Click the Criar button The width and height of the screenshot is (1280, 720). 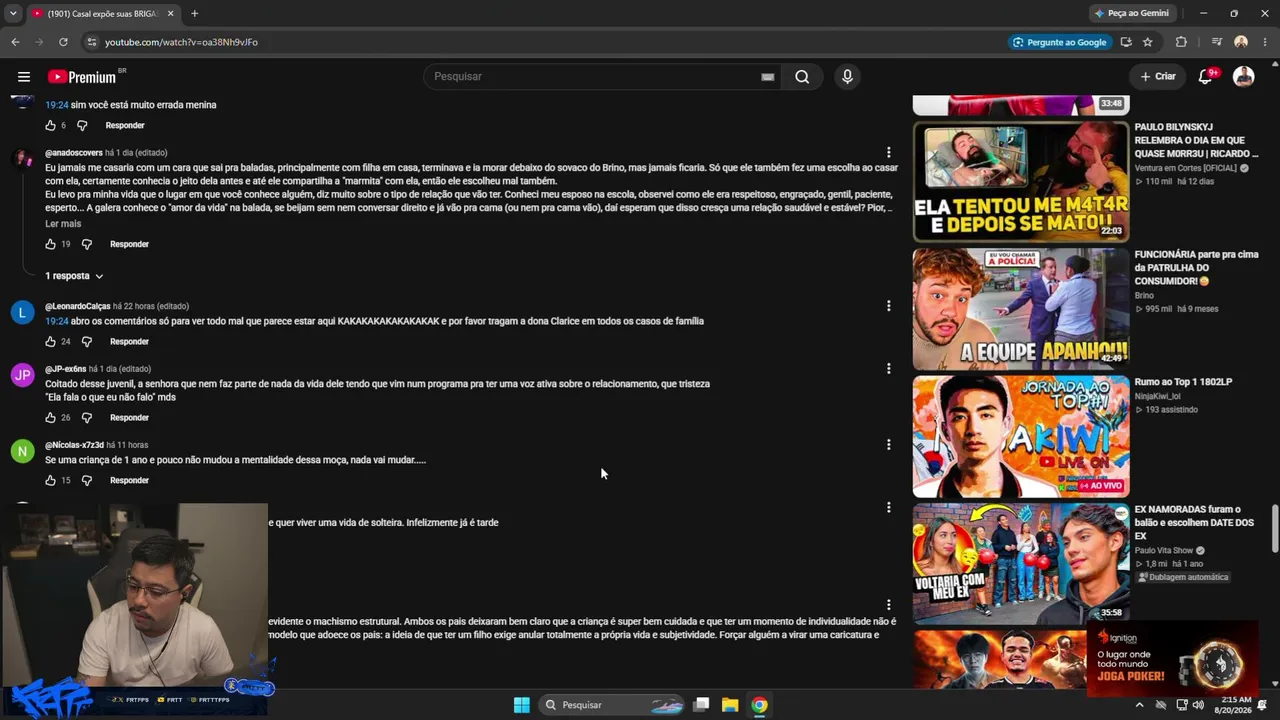tap(1158, 77)
